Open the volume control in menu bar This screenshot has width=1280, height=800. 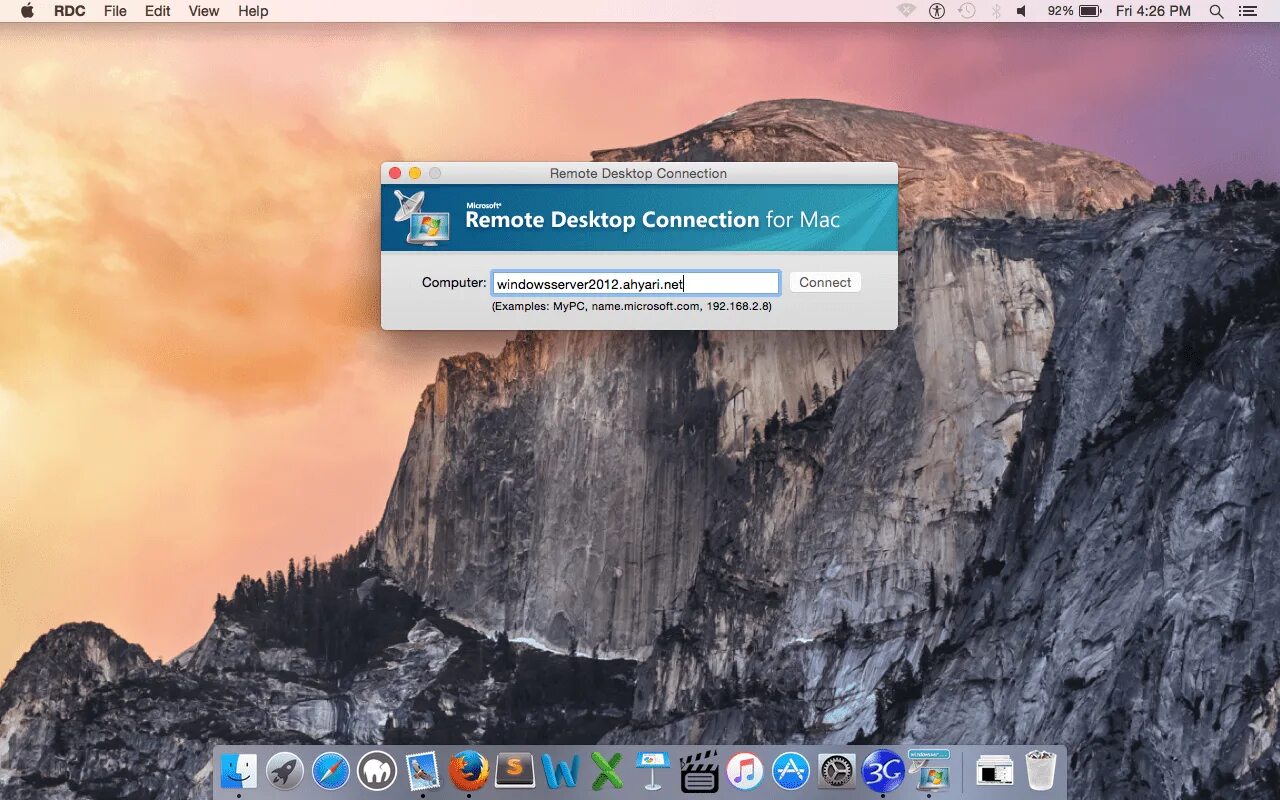pyautogui.click(x=1022, y=11)
